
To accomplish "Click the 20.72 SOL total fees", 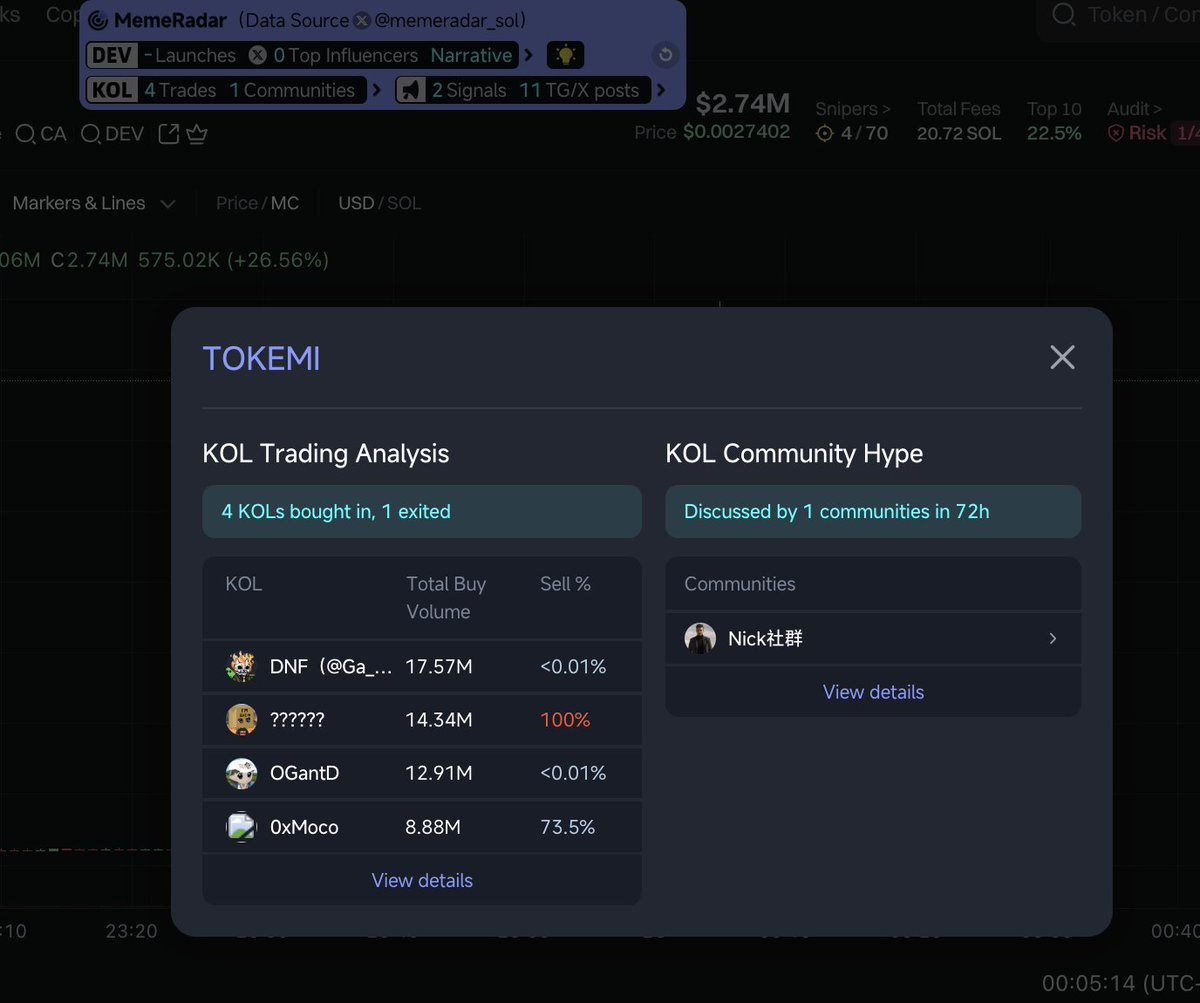I will [x=959, y=133].
